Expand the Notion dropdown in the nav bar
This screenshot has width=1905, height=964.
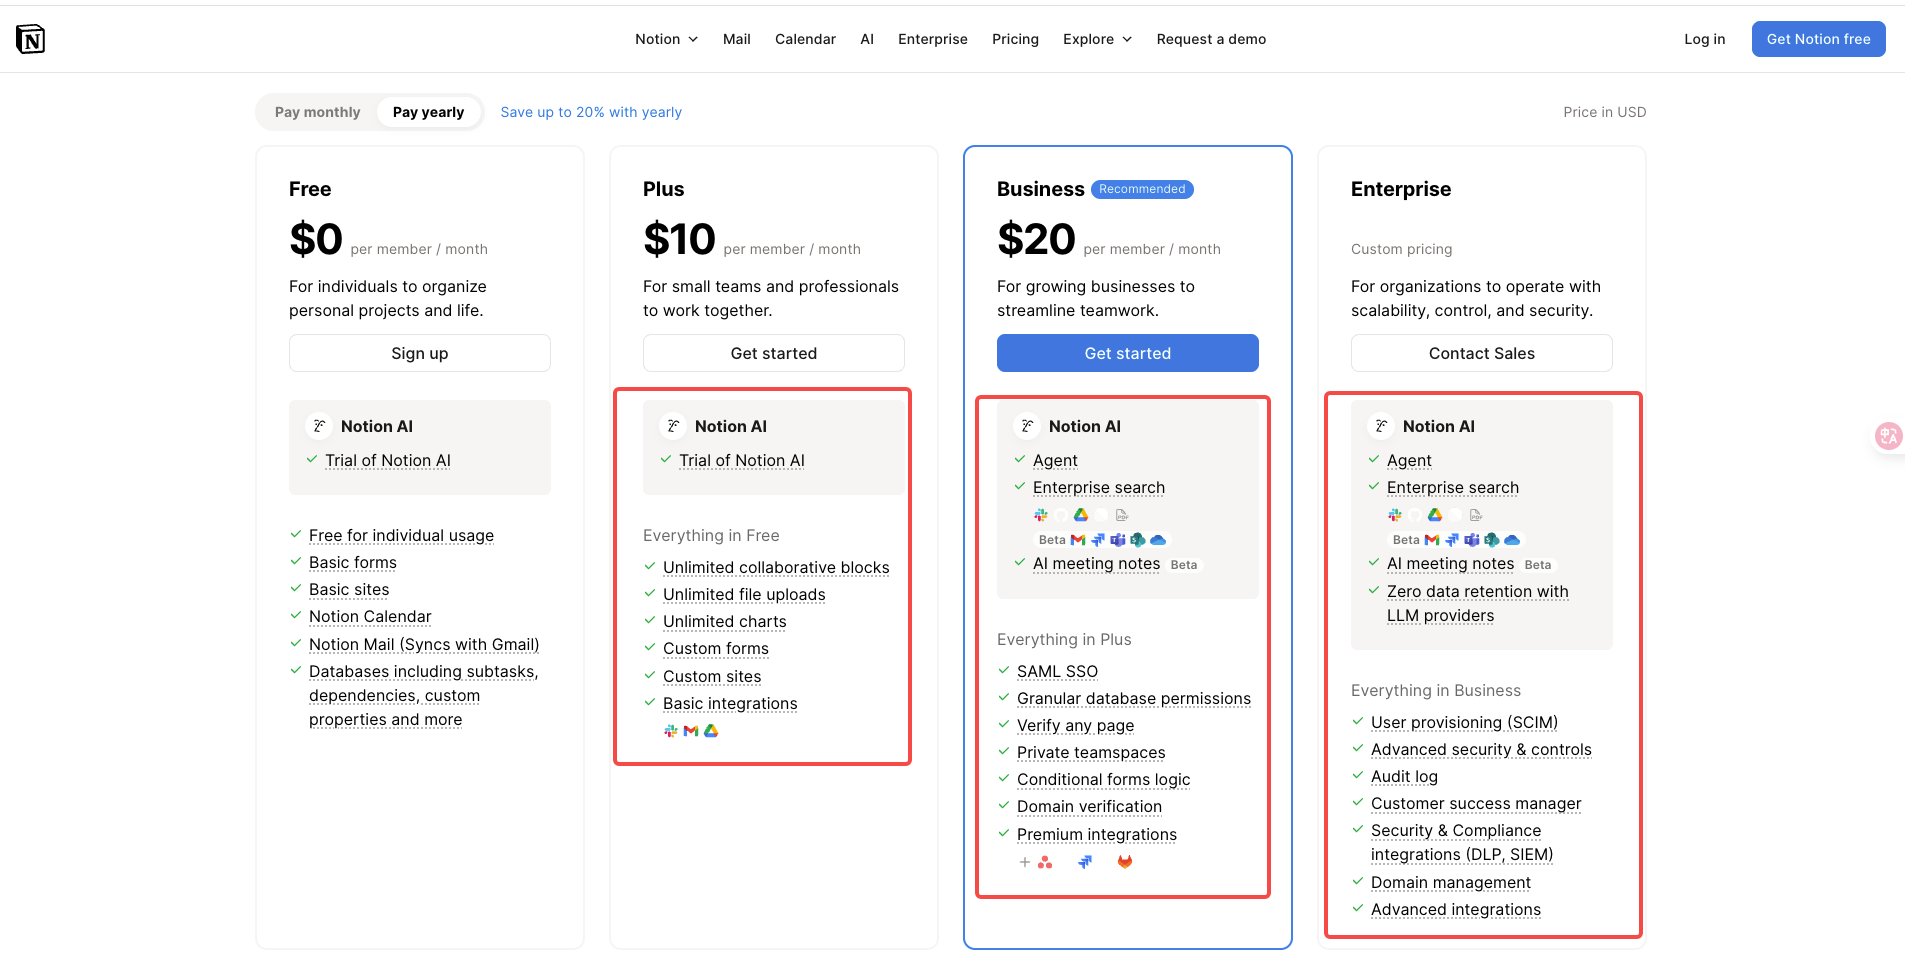tap(666, 39)
